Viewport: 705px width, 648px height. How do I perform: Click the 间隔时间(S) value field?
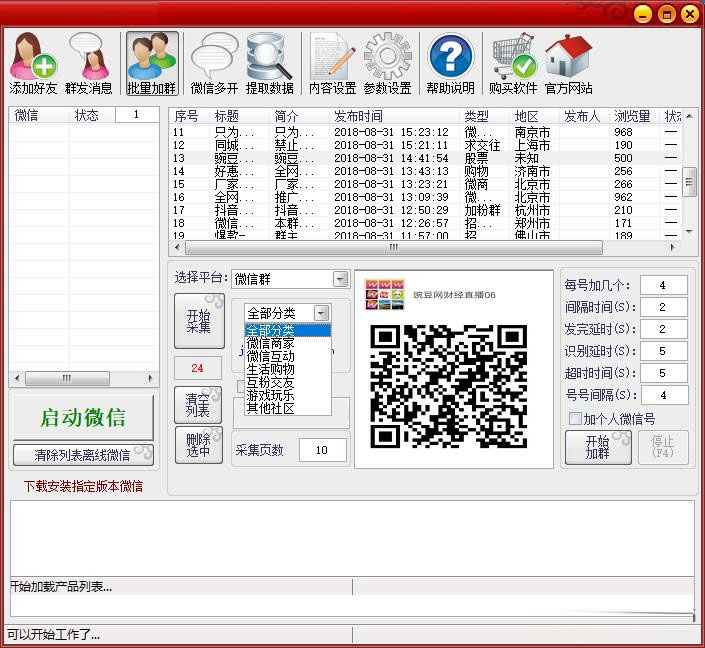663,307
